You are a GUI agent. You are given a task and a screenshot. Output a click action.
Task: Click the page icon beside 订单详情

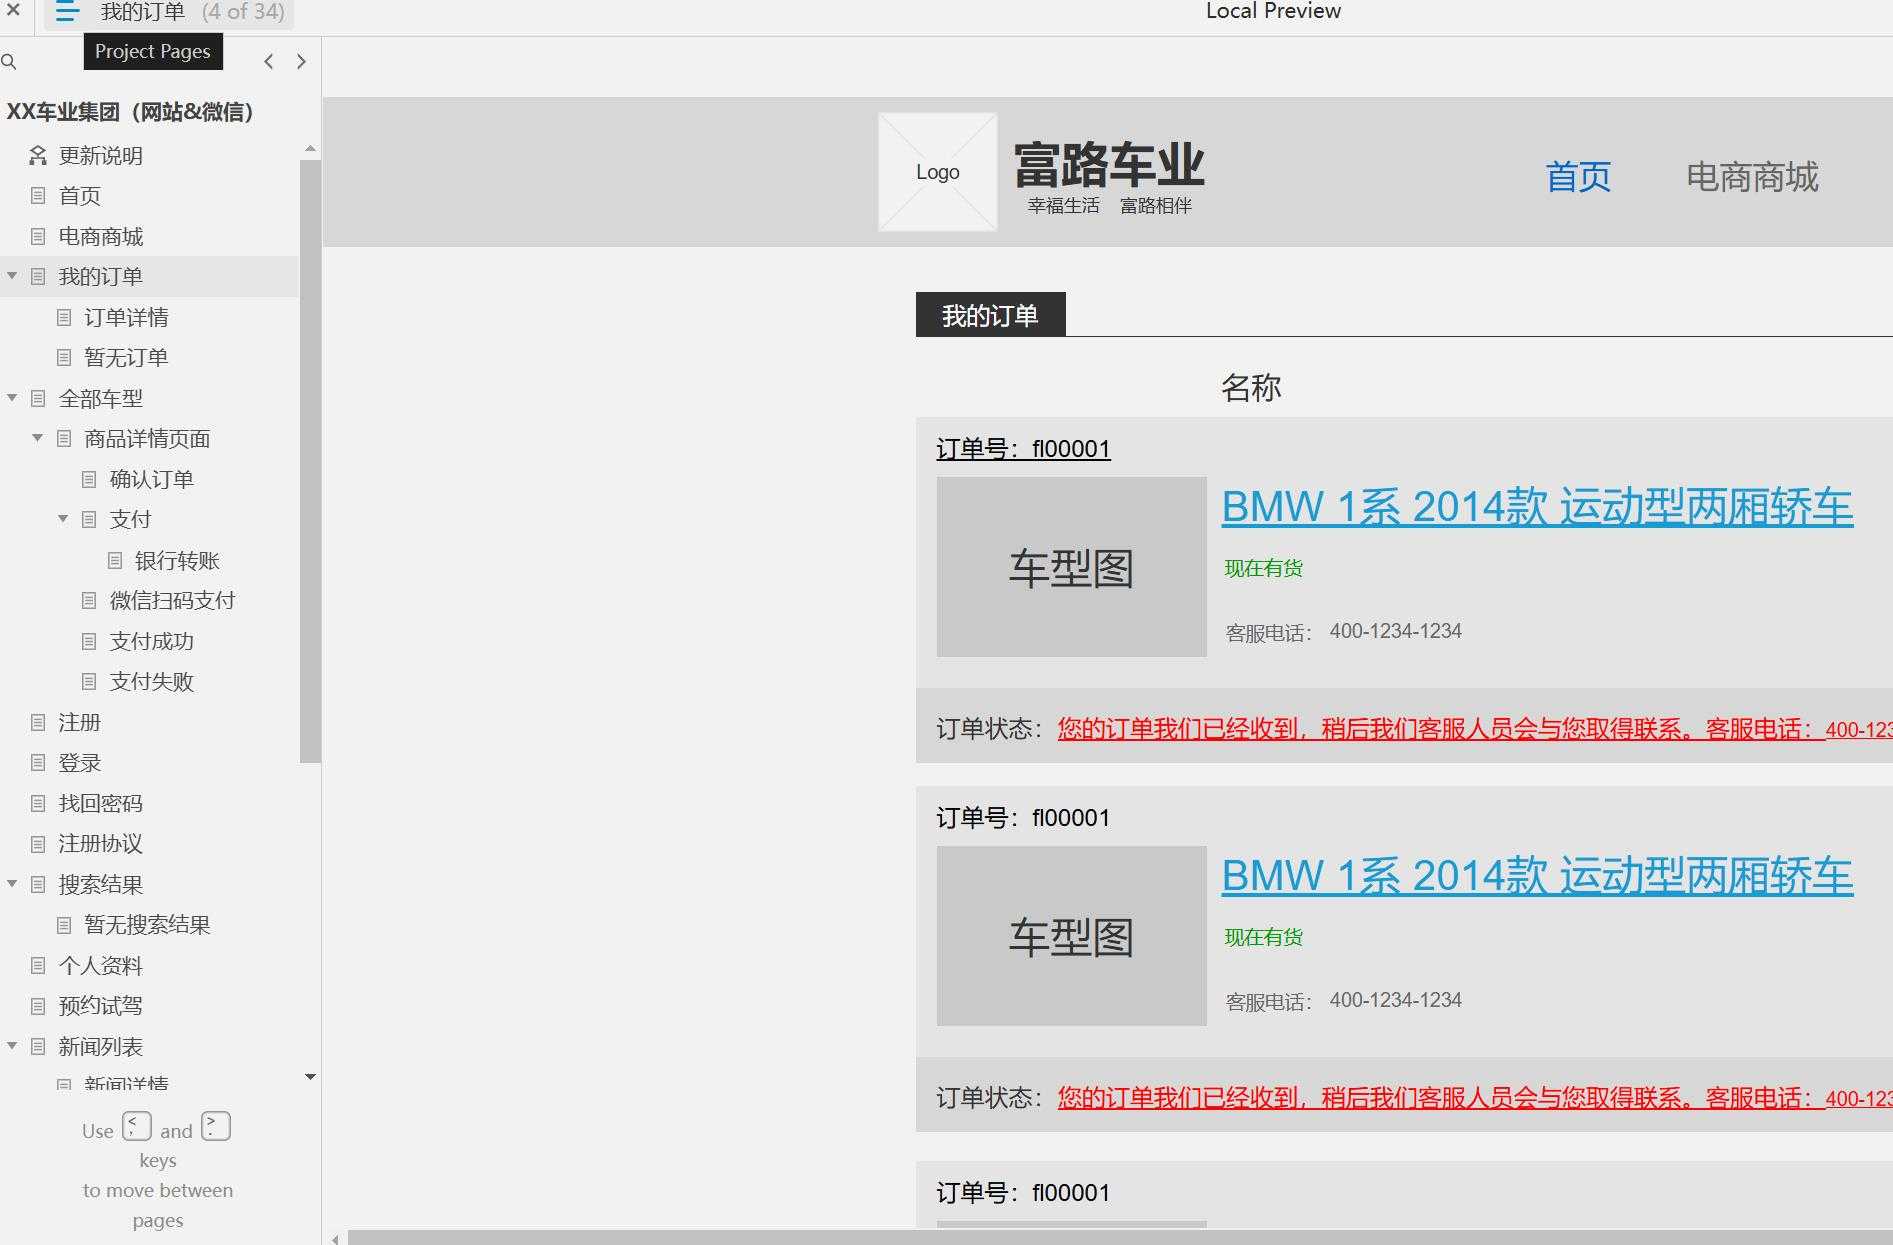click(64, 317)
